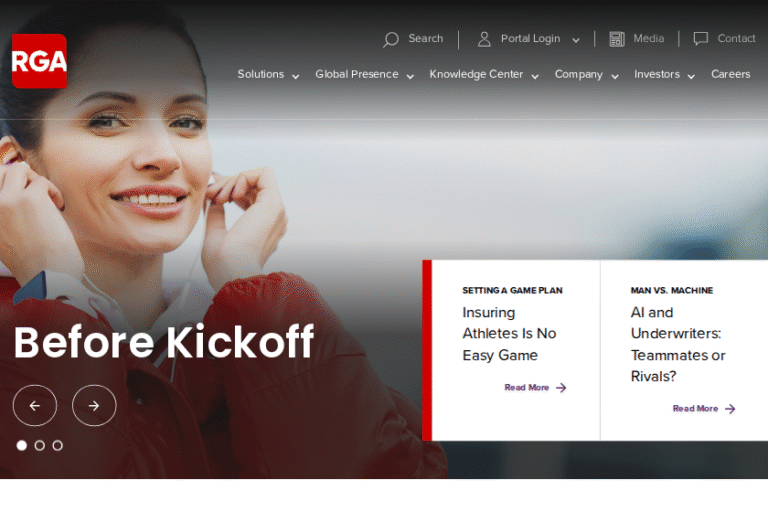This screenshot has width=768, height=512.
Task: Open the Careers menu item
Action: [x=730, y=75]
